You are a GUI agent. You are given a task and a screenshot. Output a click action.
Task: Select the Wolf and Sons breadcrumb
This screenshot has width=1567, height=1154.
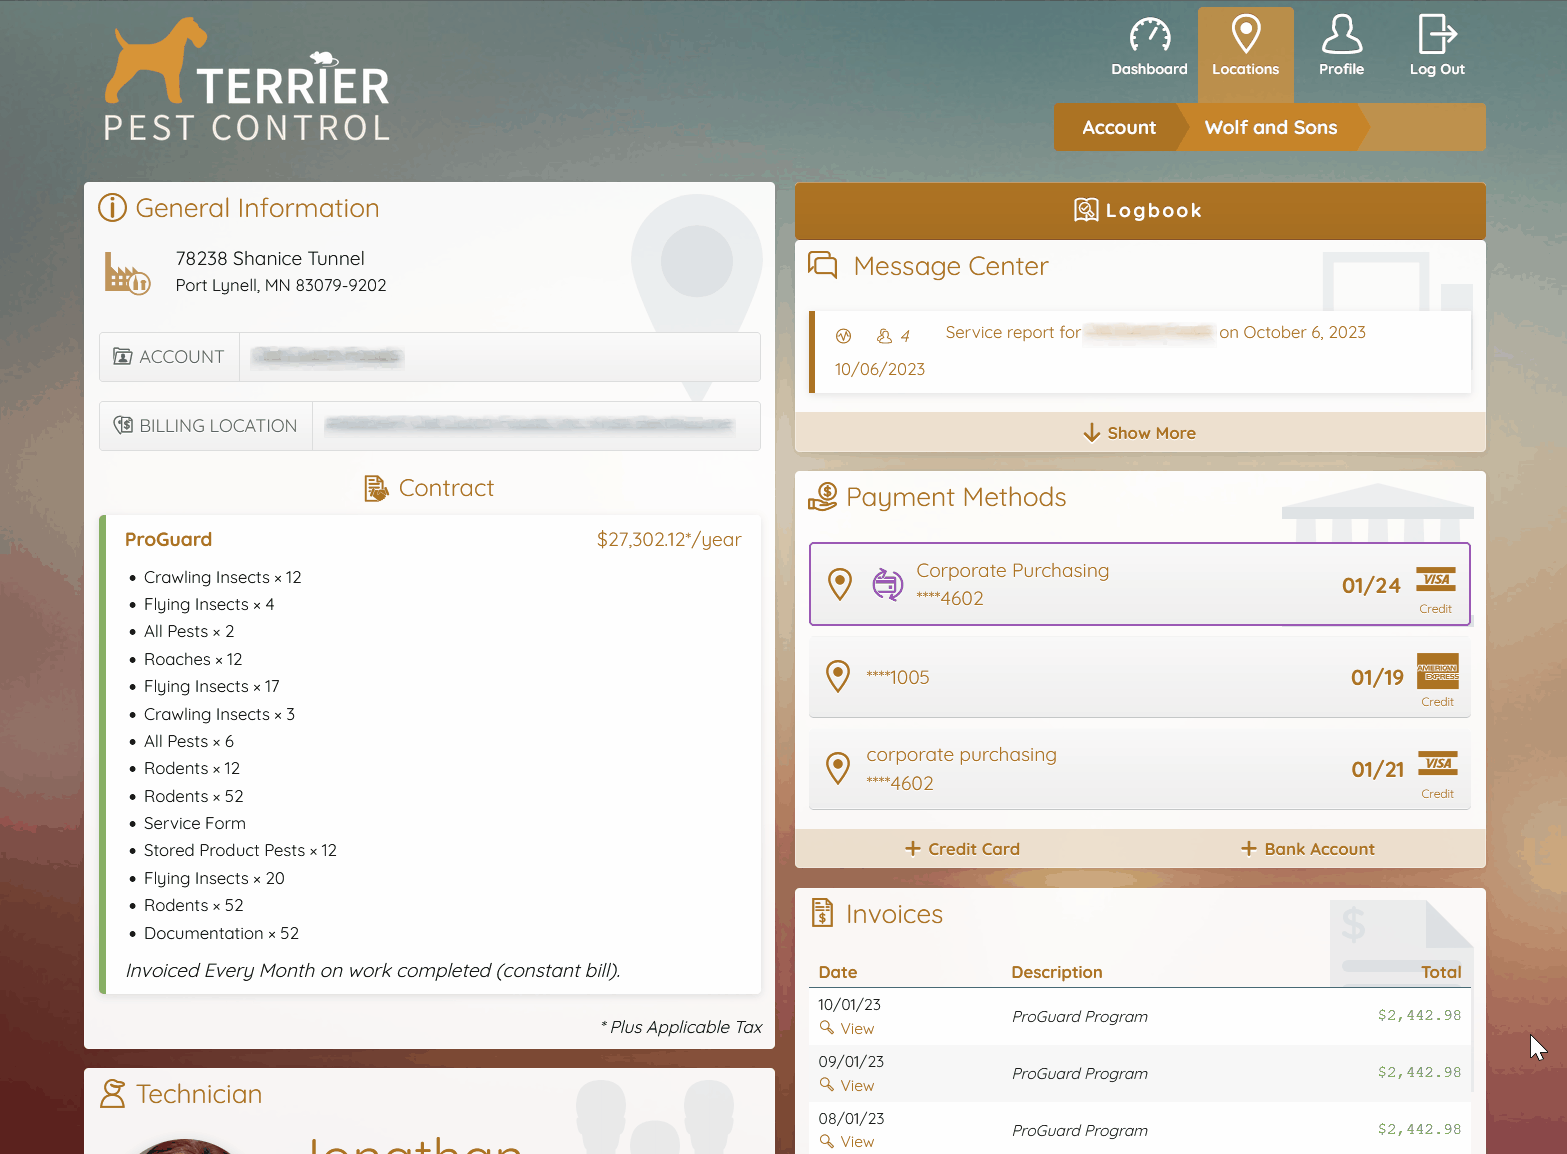[x=1270, y=127]
